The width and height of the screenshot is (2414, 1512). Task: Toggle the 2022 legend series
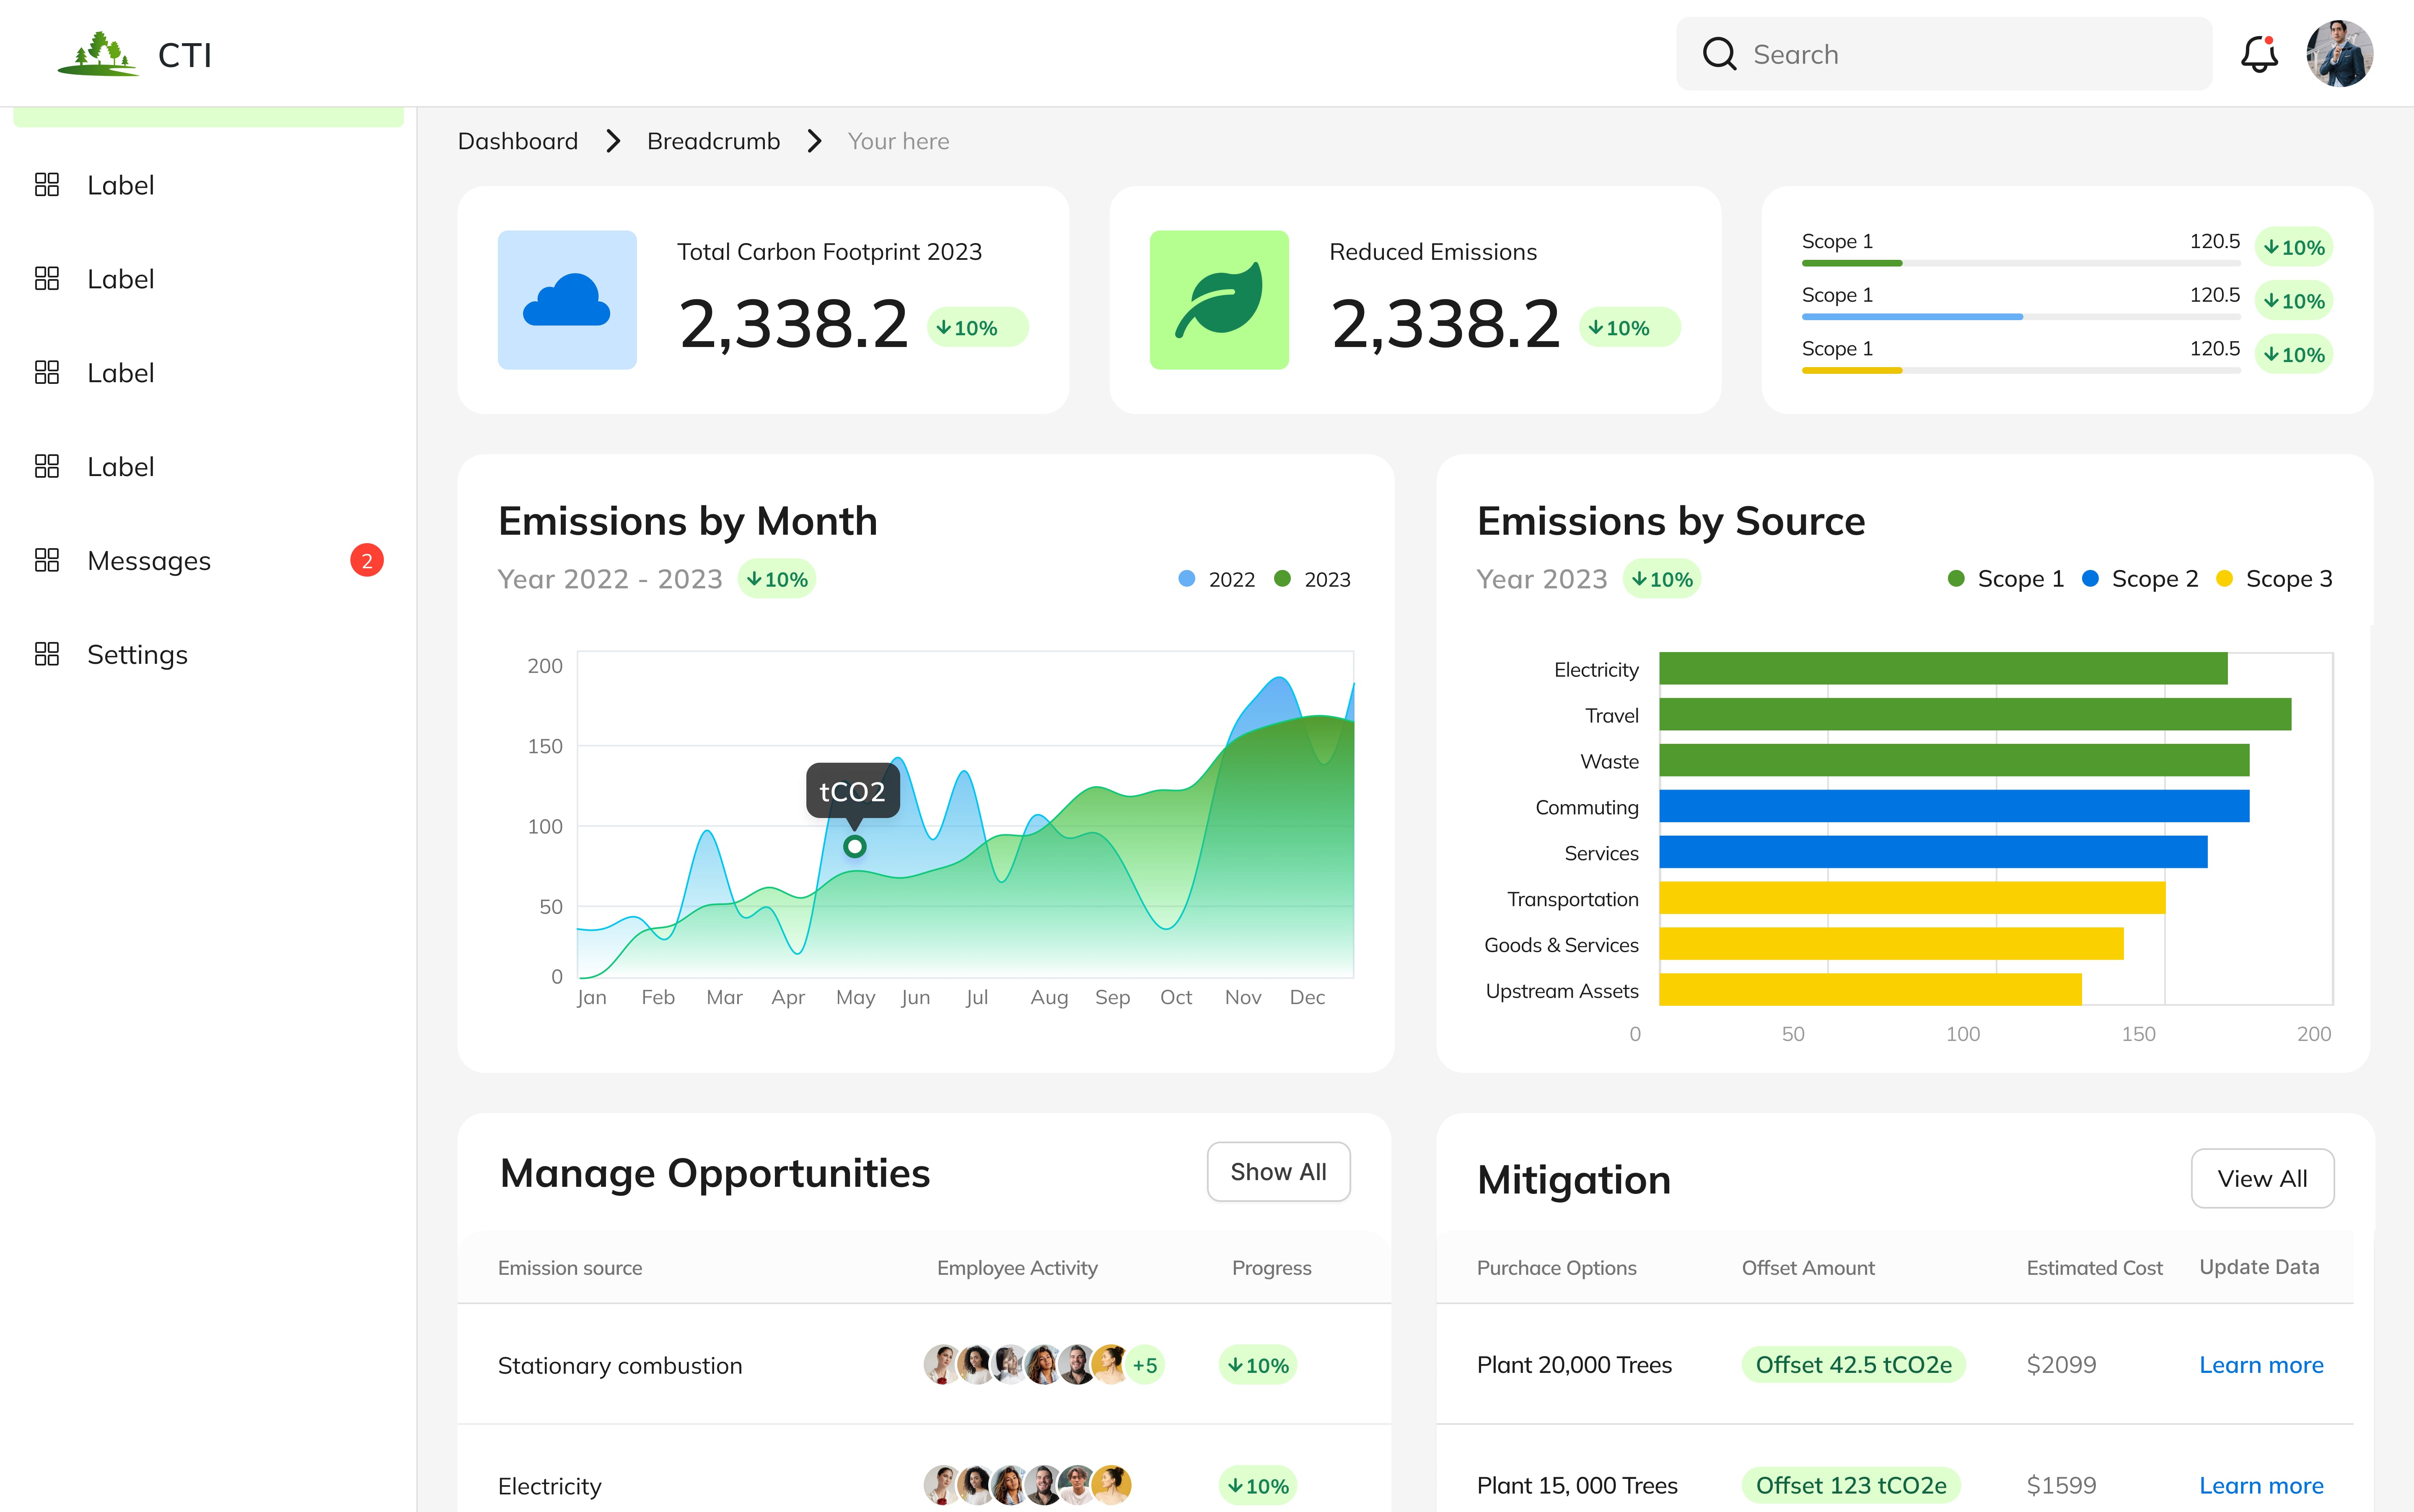(x=1217, y=579)
